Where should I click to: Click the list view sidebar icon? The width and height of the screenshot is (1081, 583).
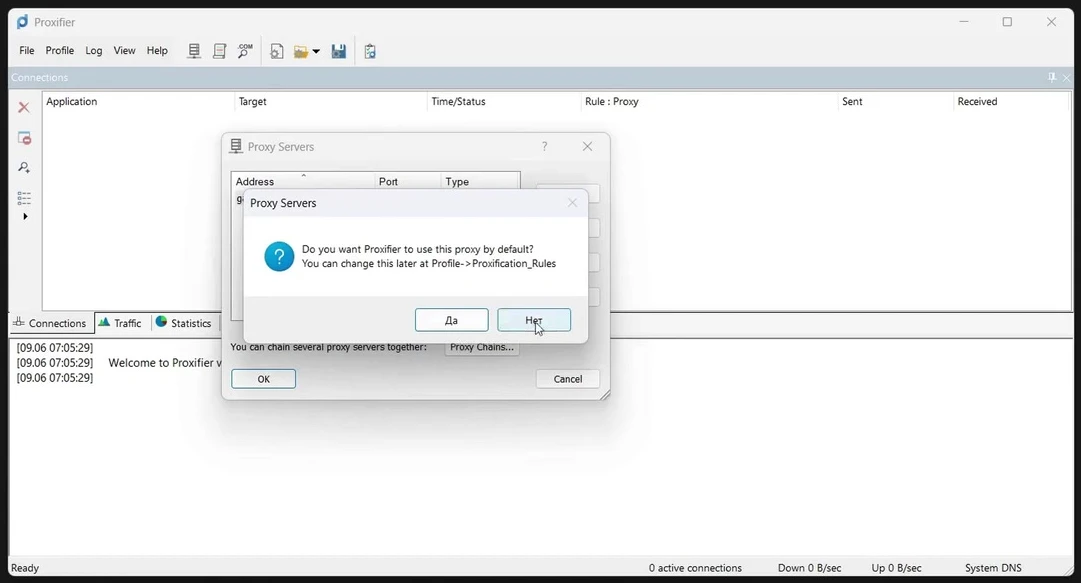click(24, 198)
